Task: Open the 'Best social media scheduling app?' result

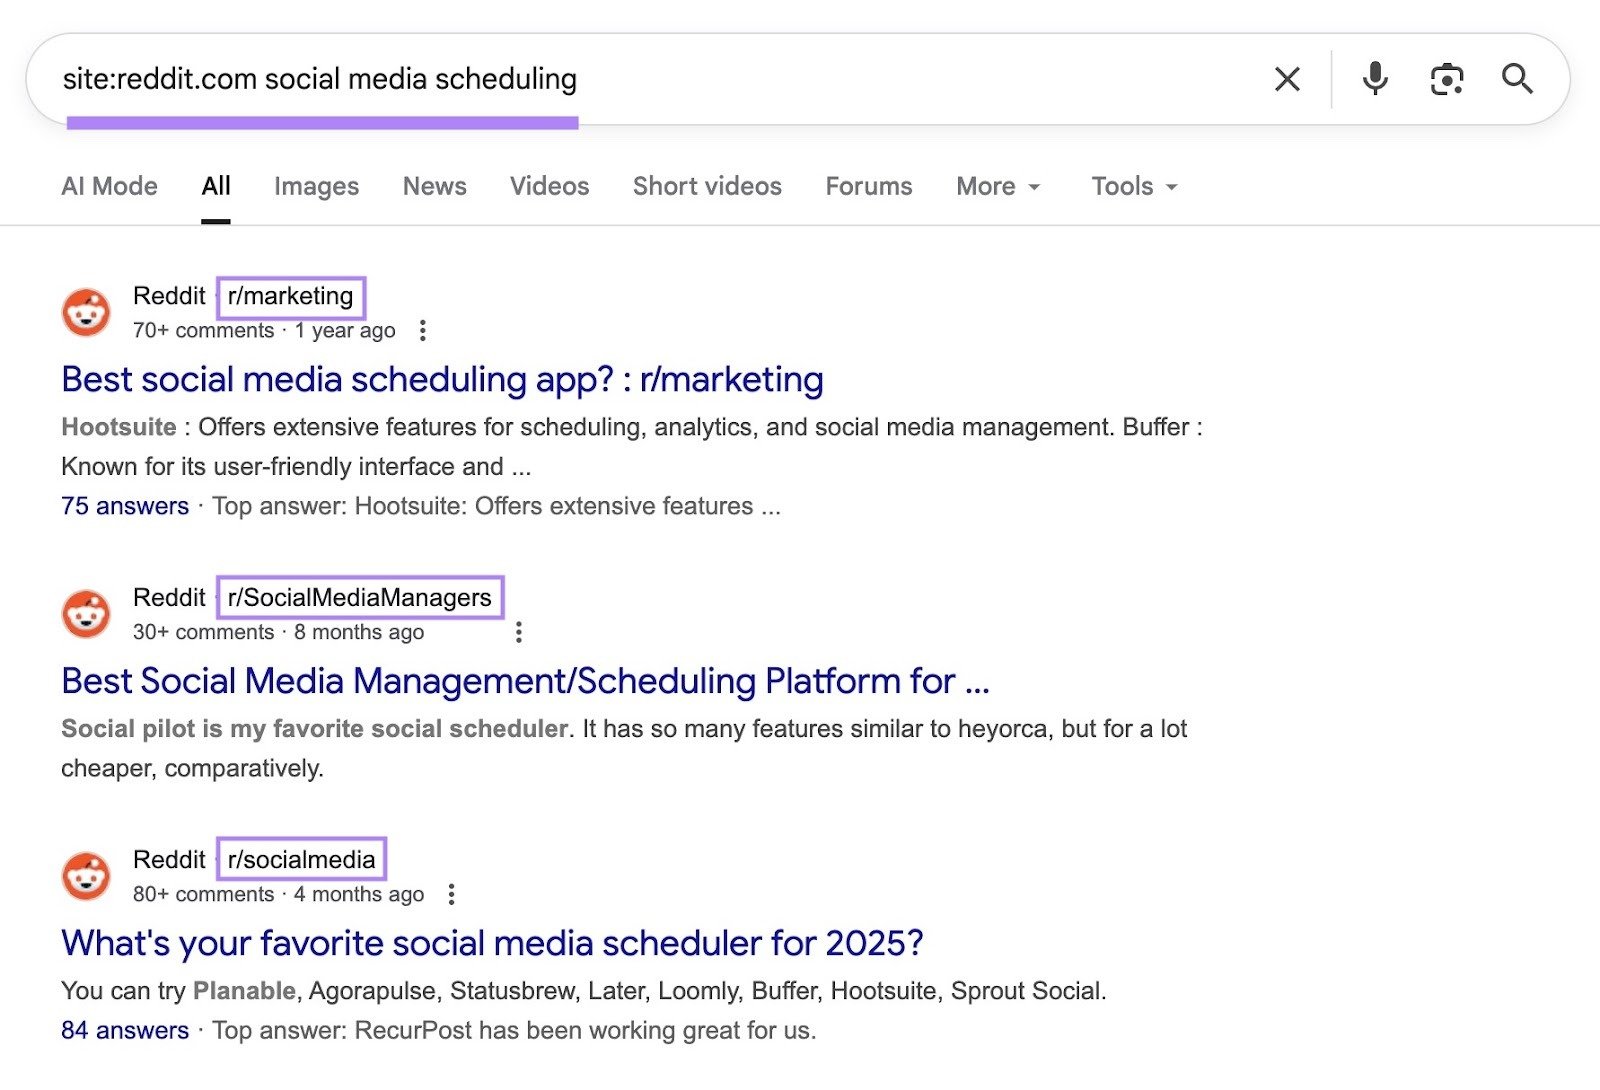Action: (x=441, y=380)
